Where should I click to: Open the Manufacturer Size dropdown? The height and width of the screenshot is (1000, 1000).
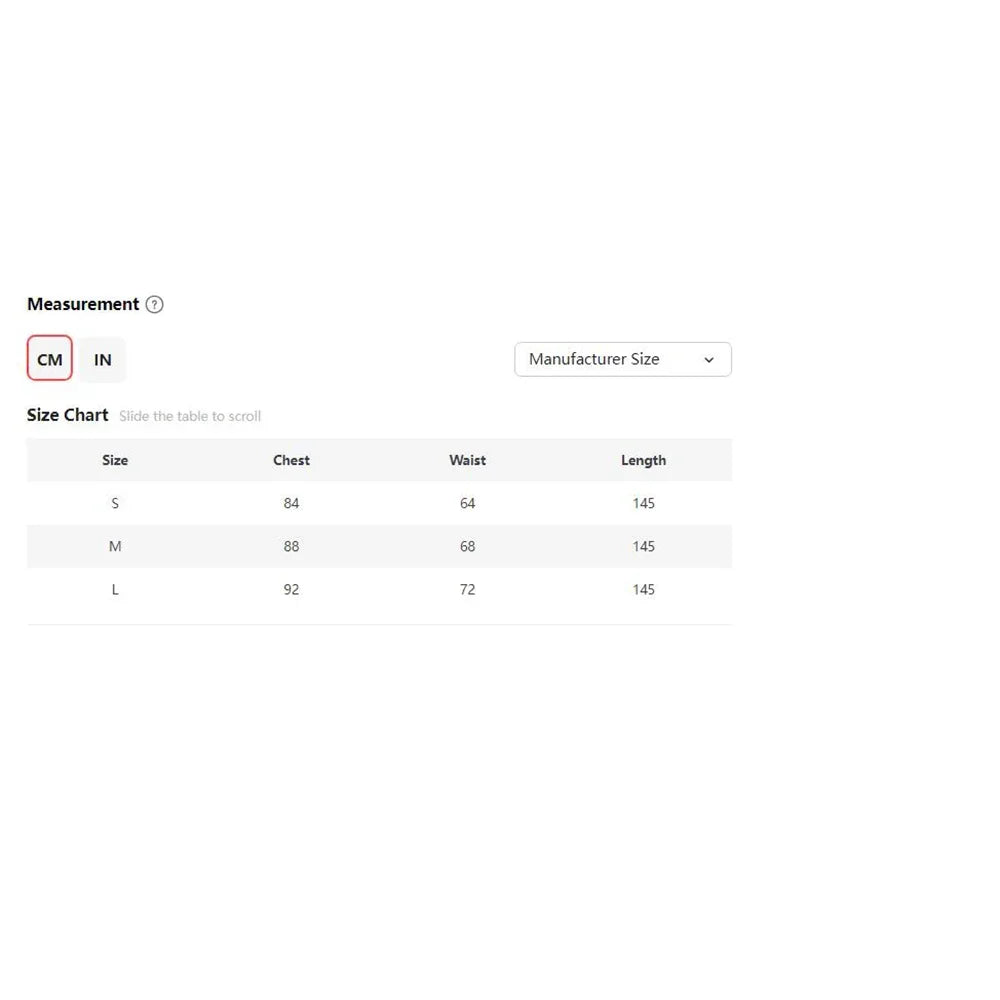pos(622,360)
